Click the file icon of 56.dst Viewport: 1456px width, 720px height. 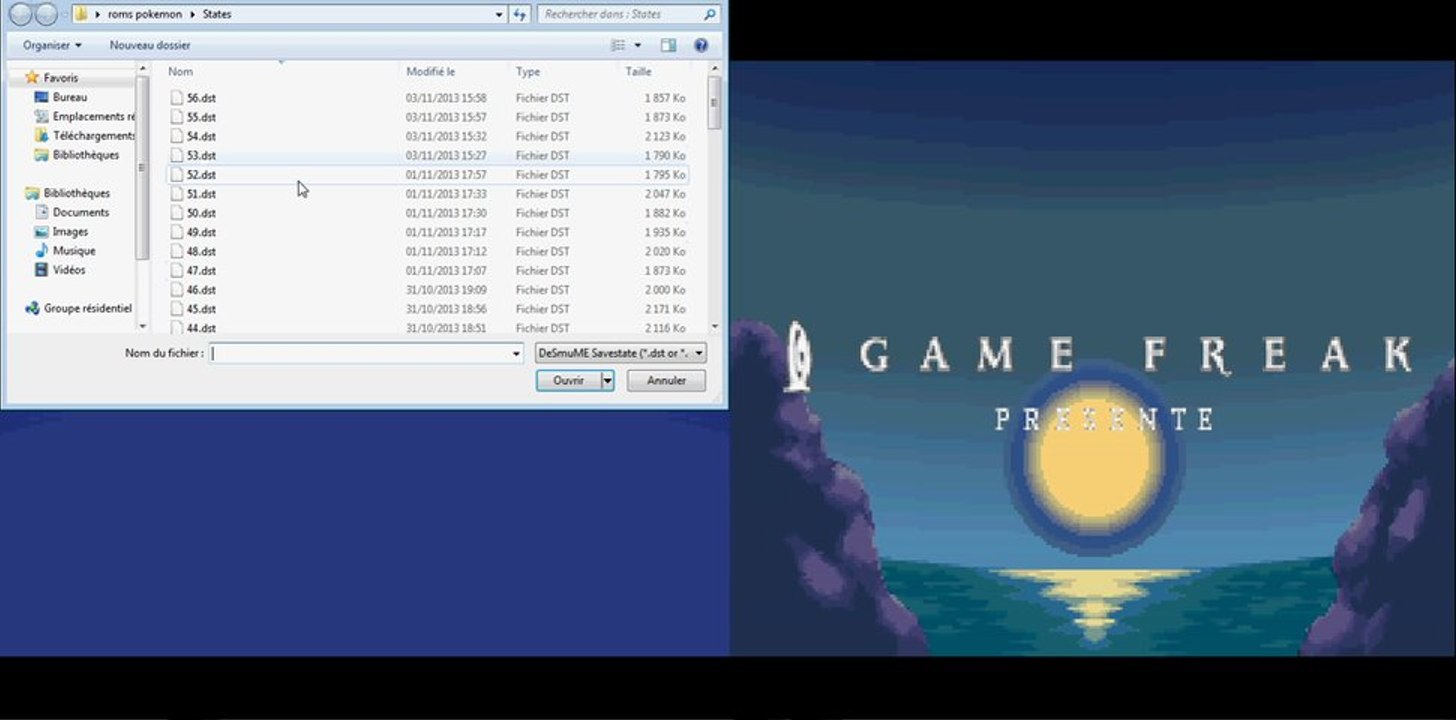click(177, 98)
